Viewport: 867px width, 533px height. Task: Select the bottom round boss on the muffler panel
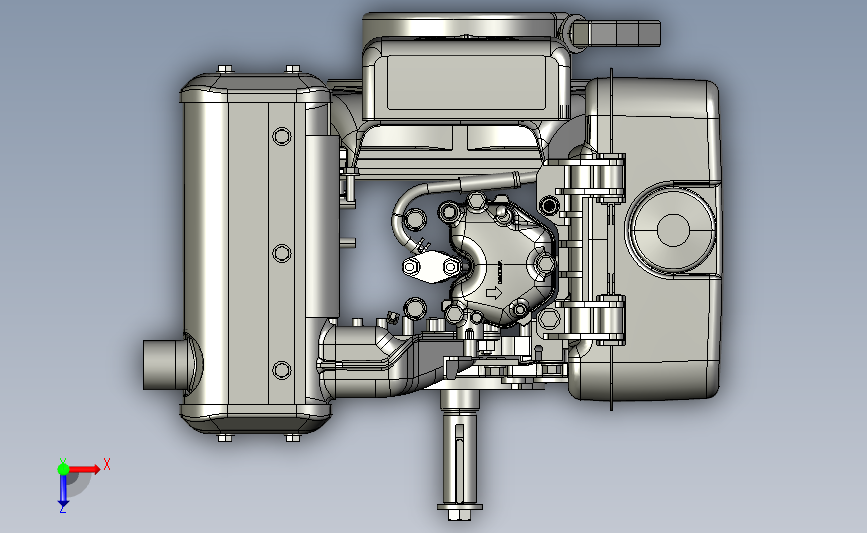click(282, 370)
